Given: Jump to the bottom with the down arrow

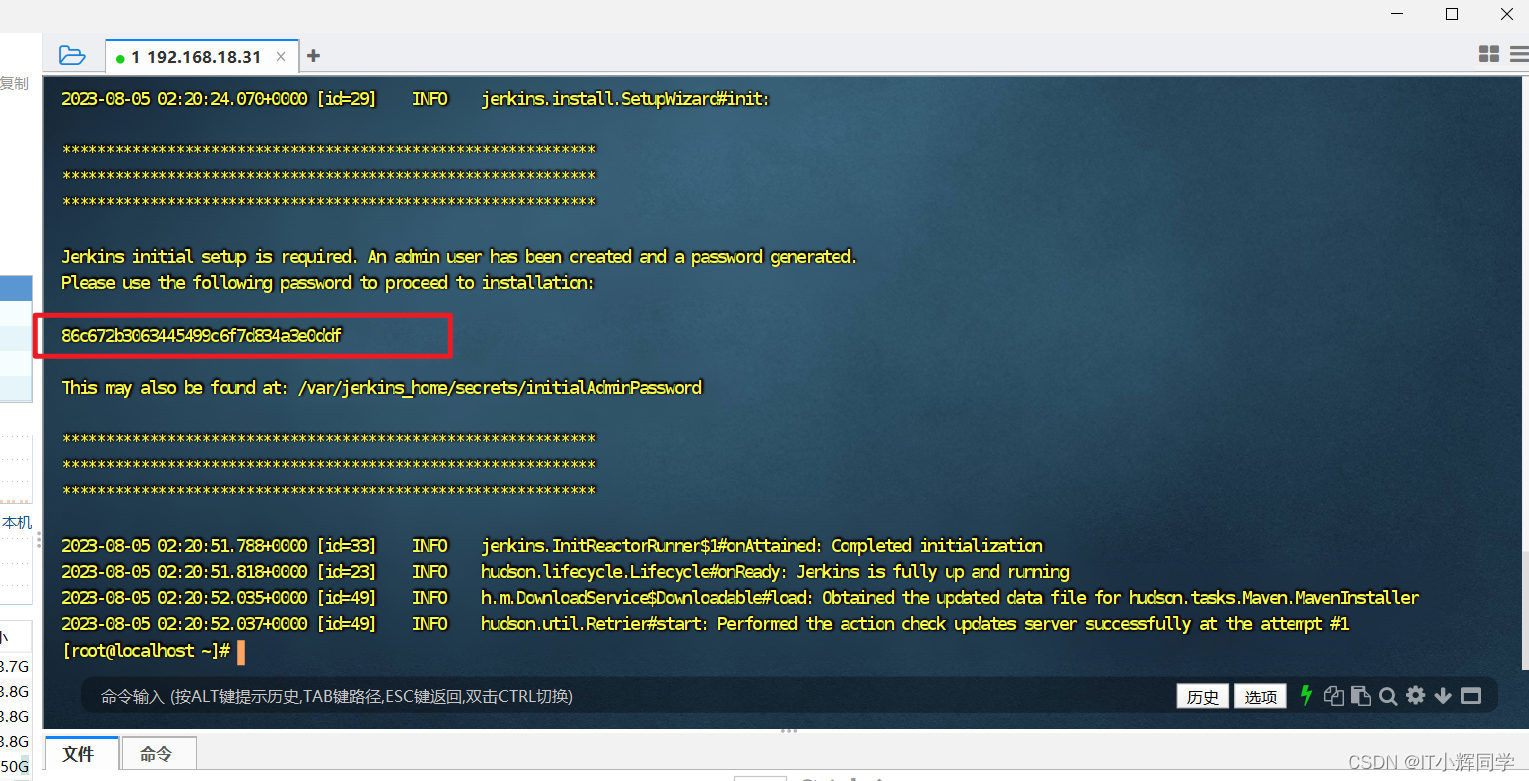Looking at the screenshot, I should point(1442,696).
